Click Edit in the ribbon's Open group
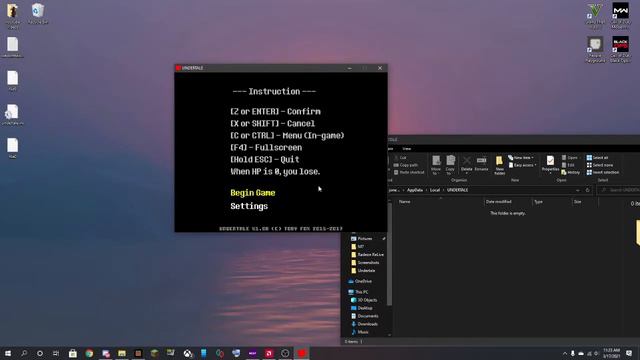 coord(568,165)
